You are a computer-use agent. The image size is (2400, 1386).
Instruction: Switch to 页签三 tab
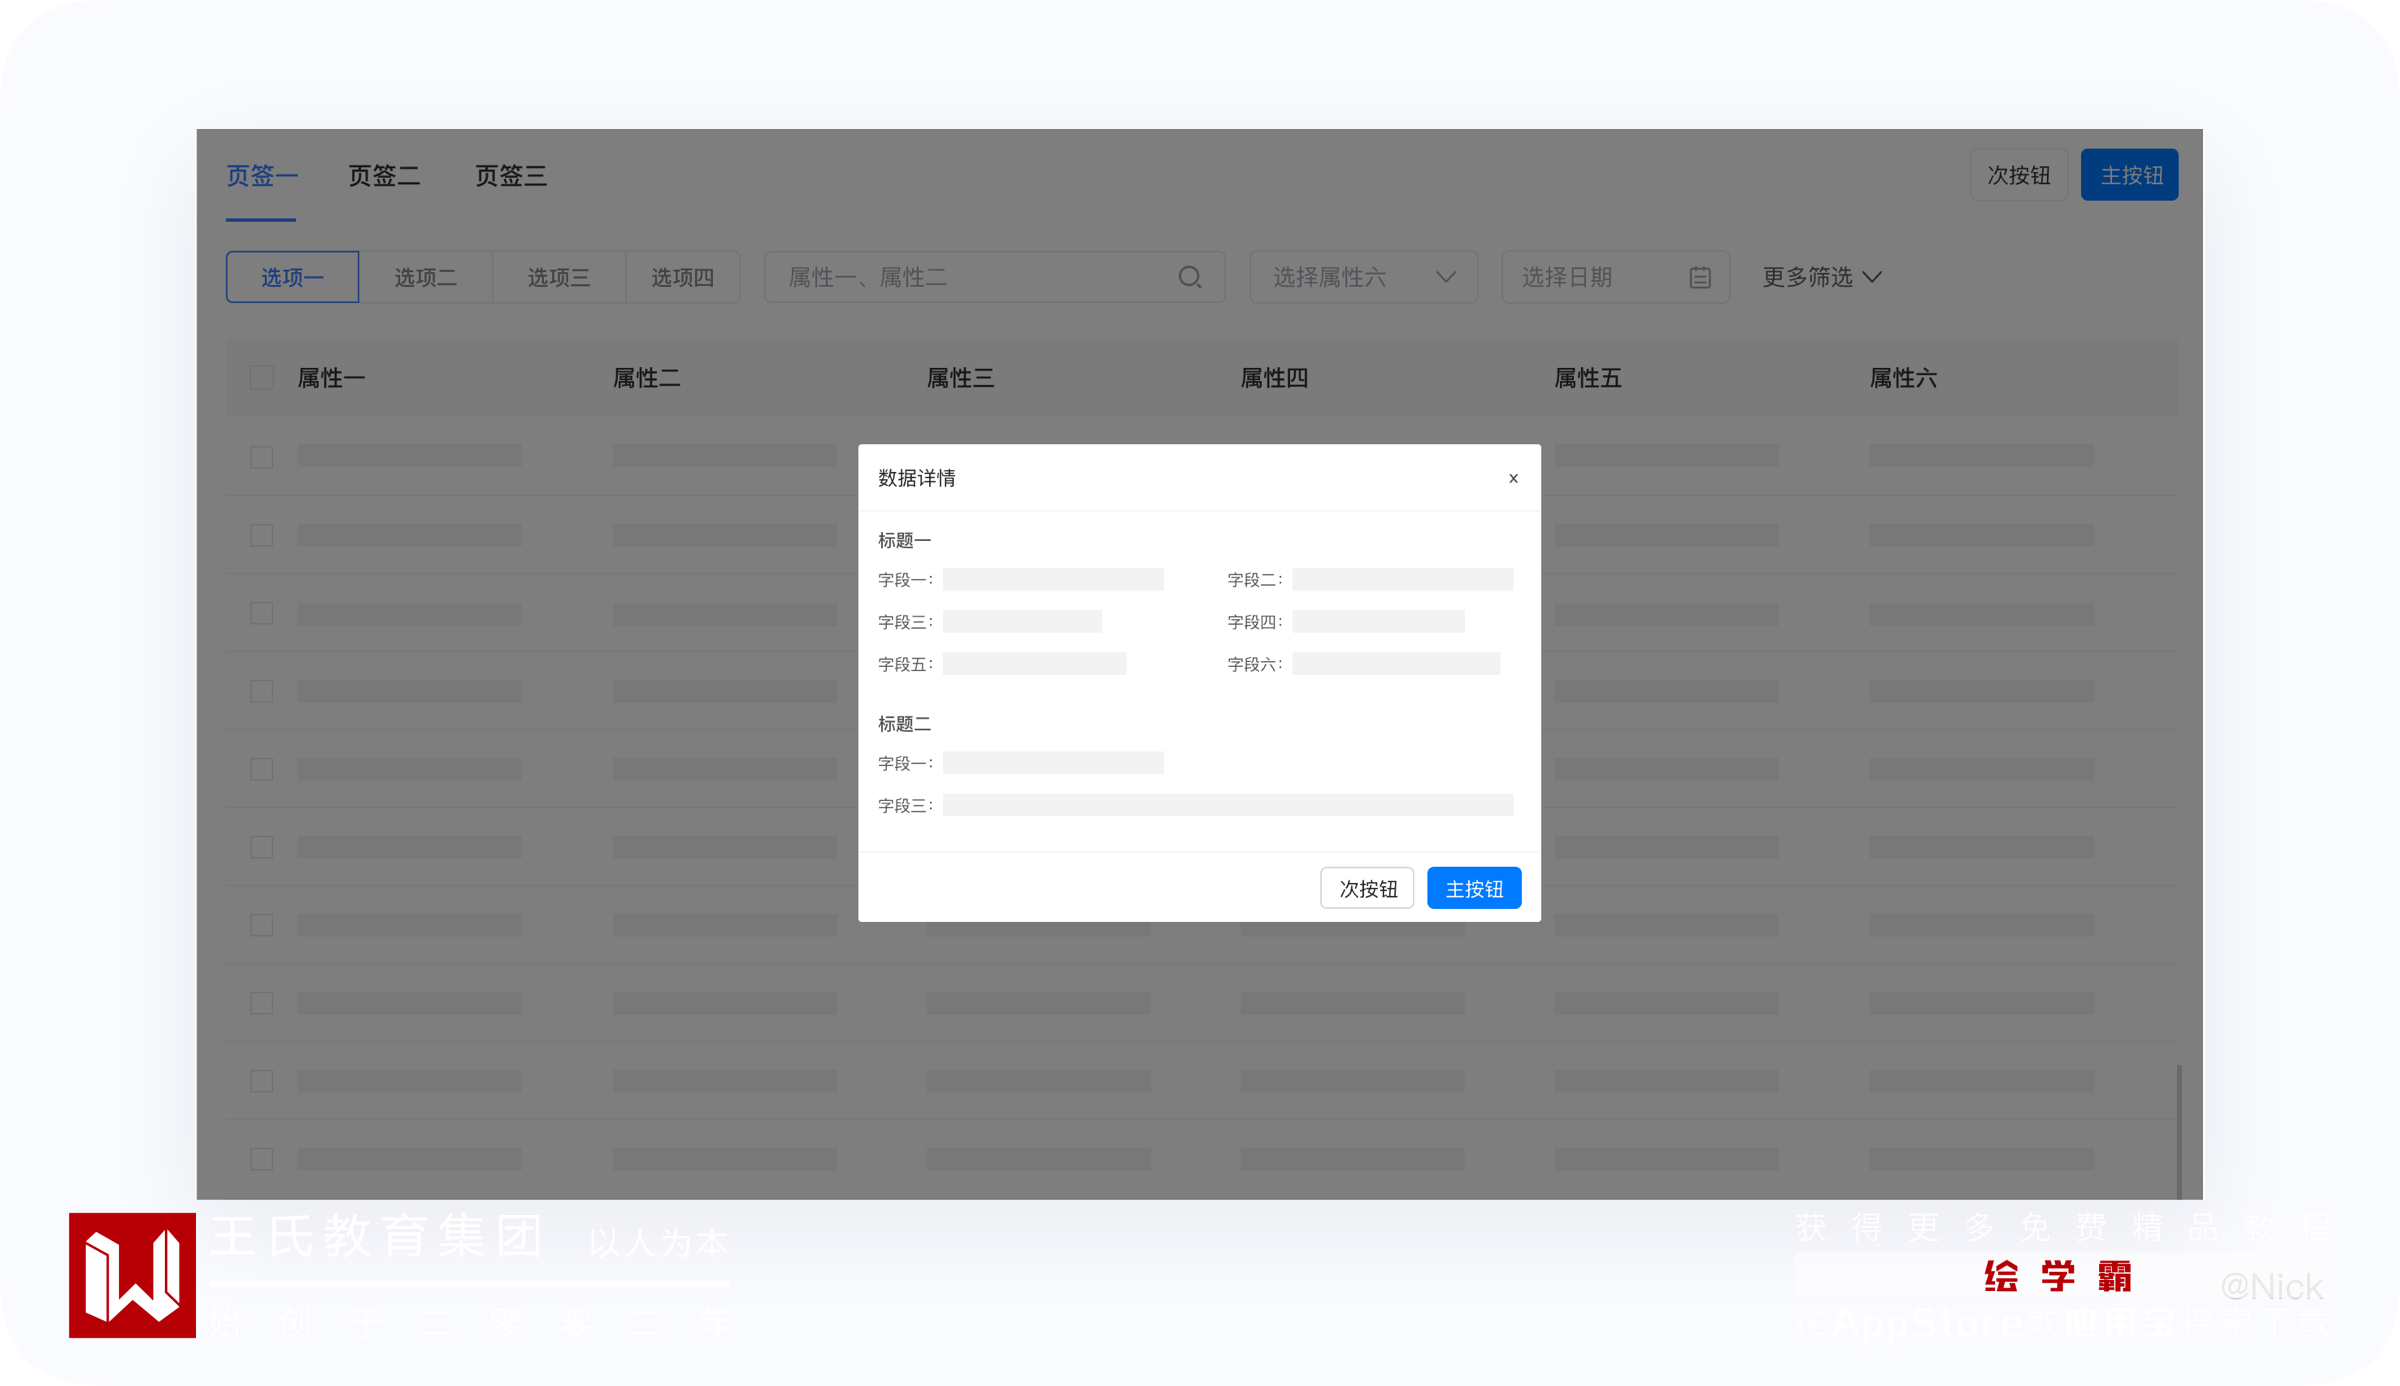(x=510, y=176)
